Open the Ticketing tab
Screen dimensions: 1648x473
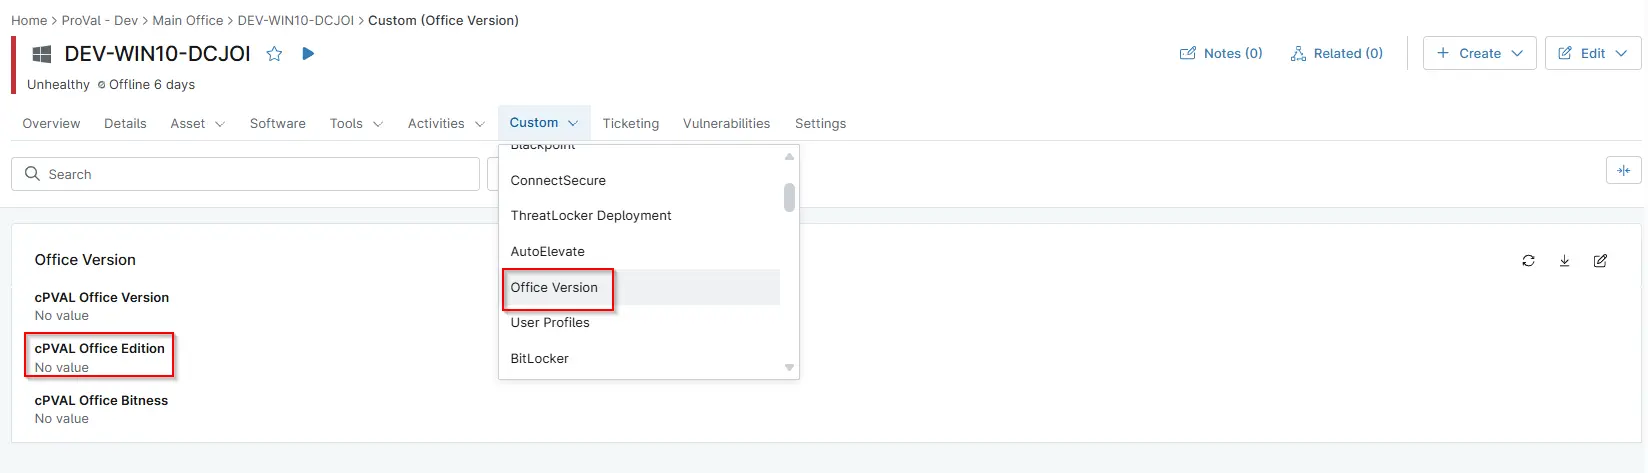(x=631, y=124)
